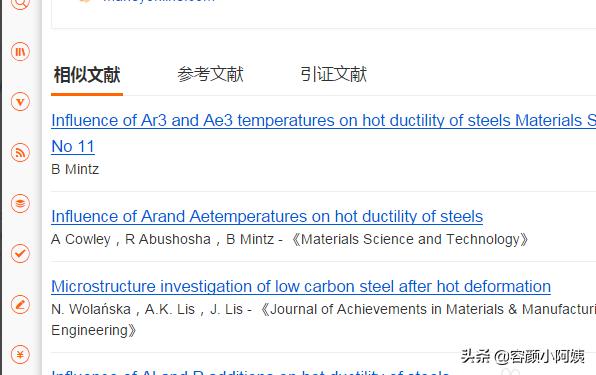Open 'Influence of Arand Aetemperatures' article link

pyautogui.click(x=267, y=216)
